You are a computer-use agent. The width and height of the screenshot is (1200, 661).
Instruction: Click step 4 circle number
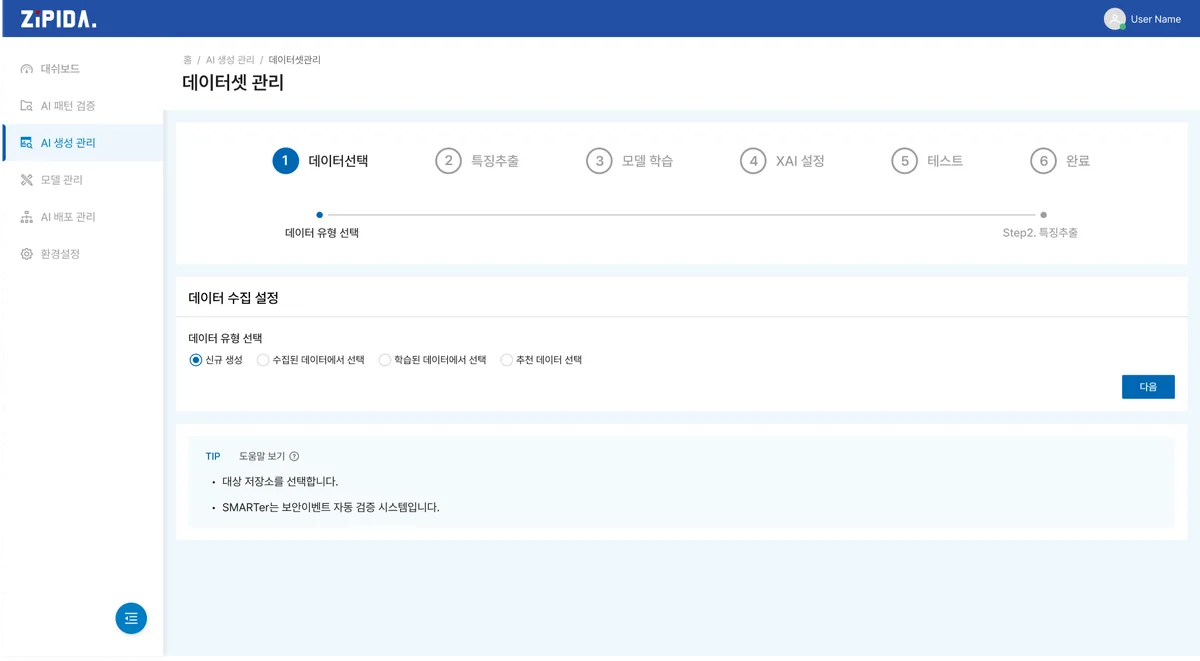(x=753, y=161)
